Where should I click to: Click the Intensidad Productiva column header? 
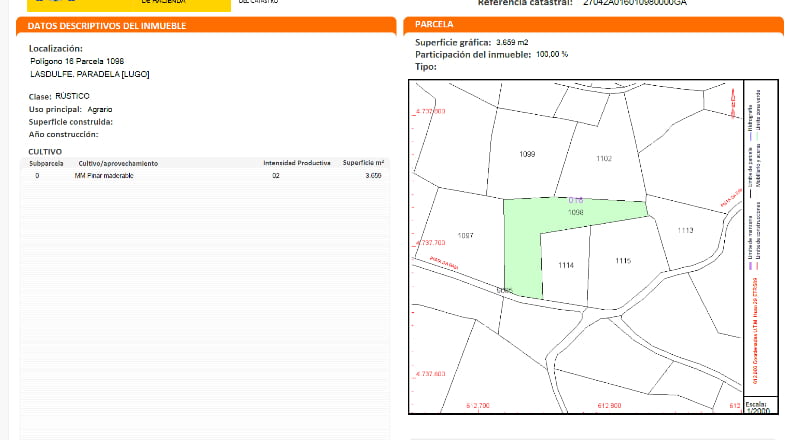coord(297,163)
